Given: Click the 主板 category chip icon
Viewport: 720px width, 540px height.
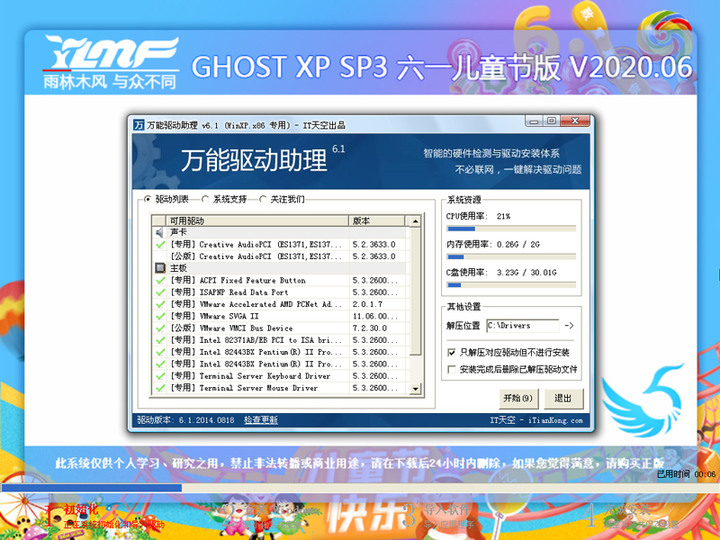Looking at the screenshot, I should coord(160,268).
